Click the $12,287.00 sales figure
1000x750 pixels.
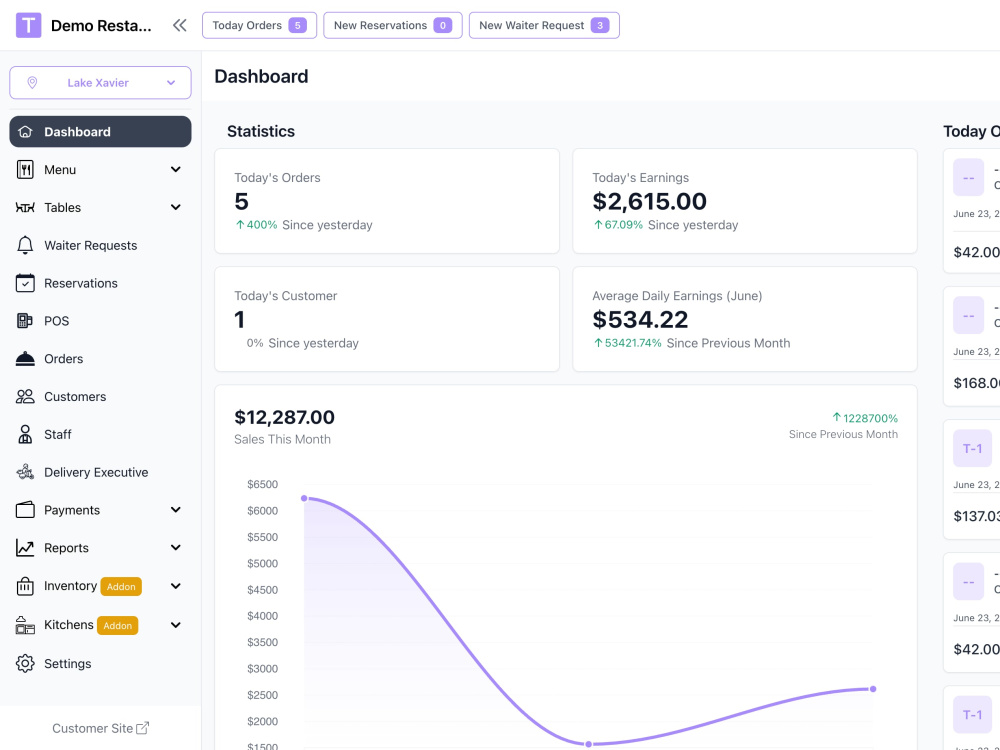click(284, 417)
